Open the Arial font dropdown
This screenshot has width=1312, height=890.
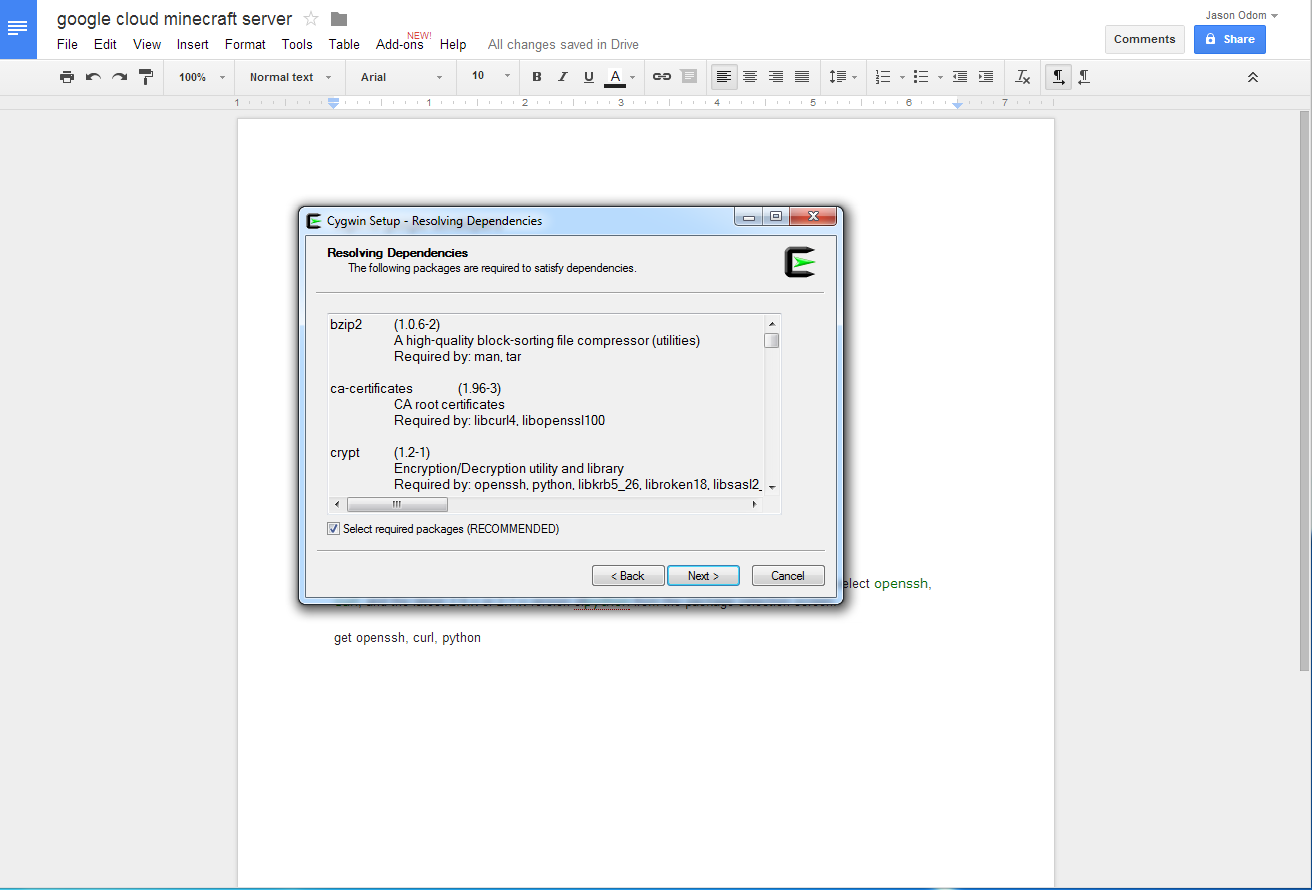click(x=401, y=77)
